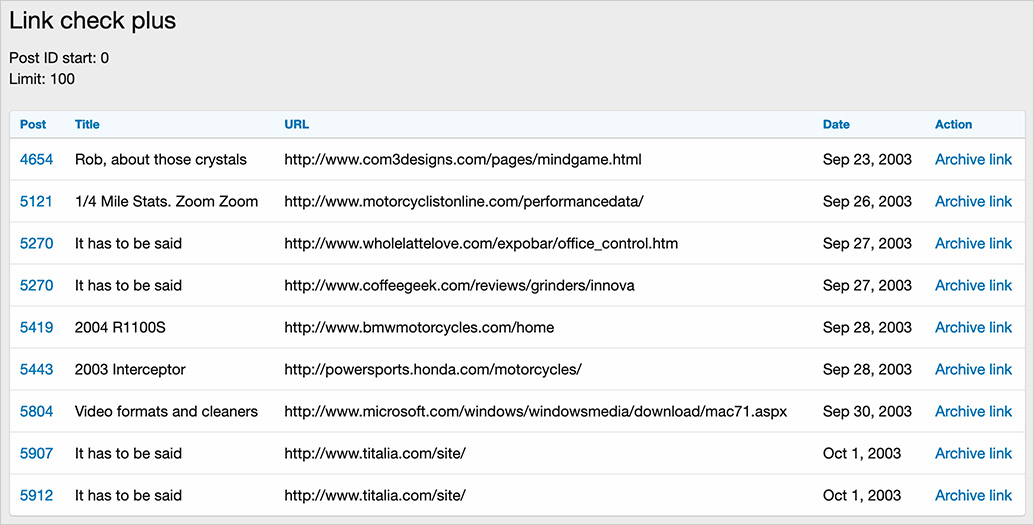Archive the microsoft.com windowsmedia link

[x=973, y=412]
